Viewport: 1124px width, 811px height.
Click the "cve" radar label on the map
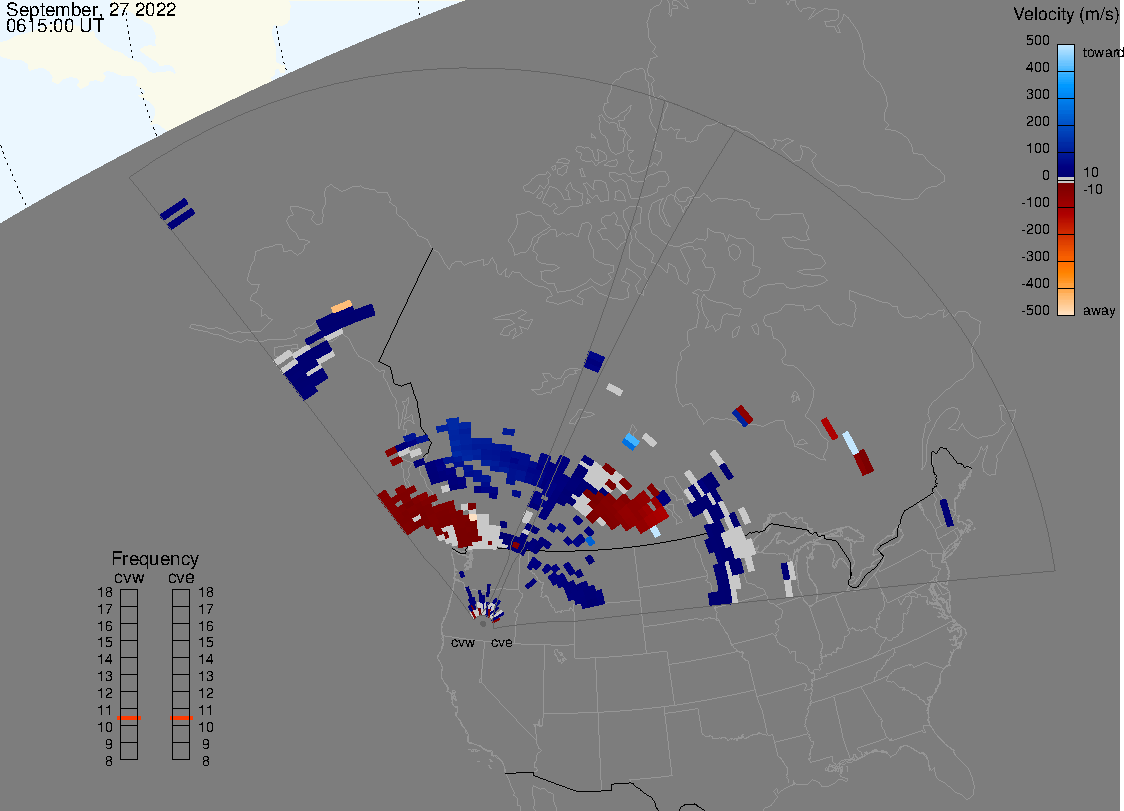[502, 642]
